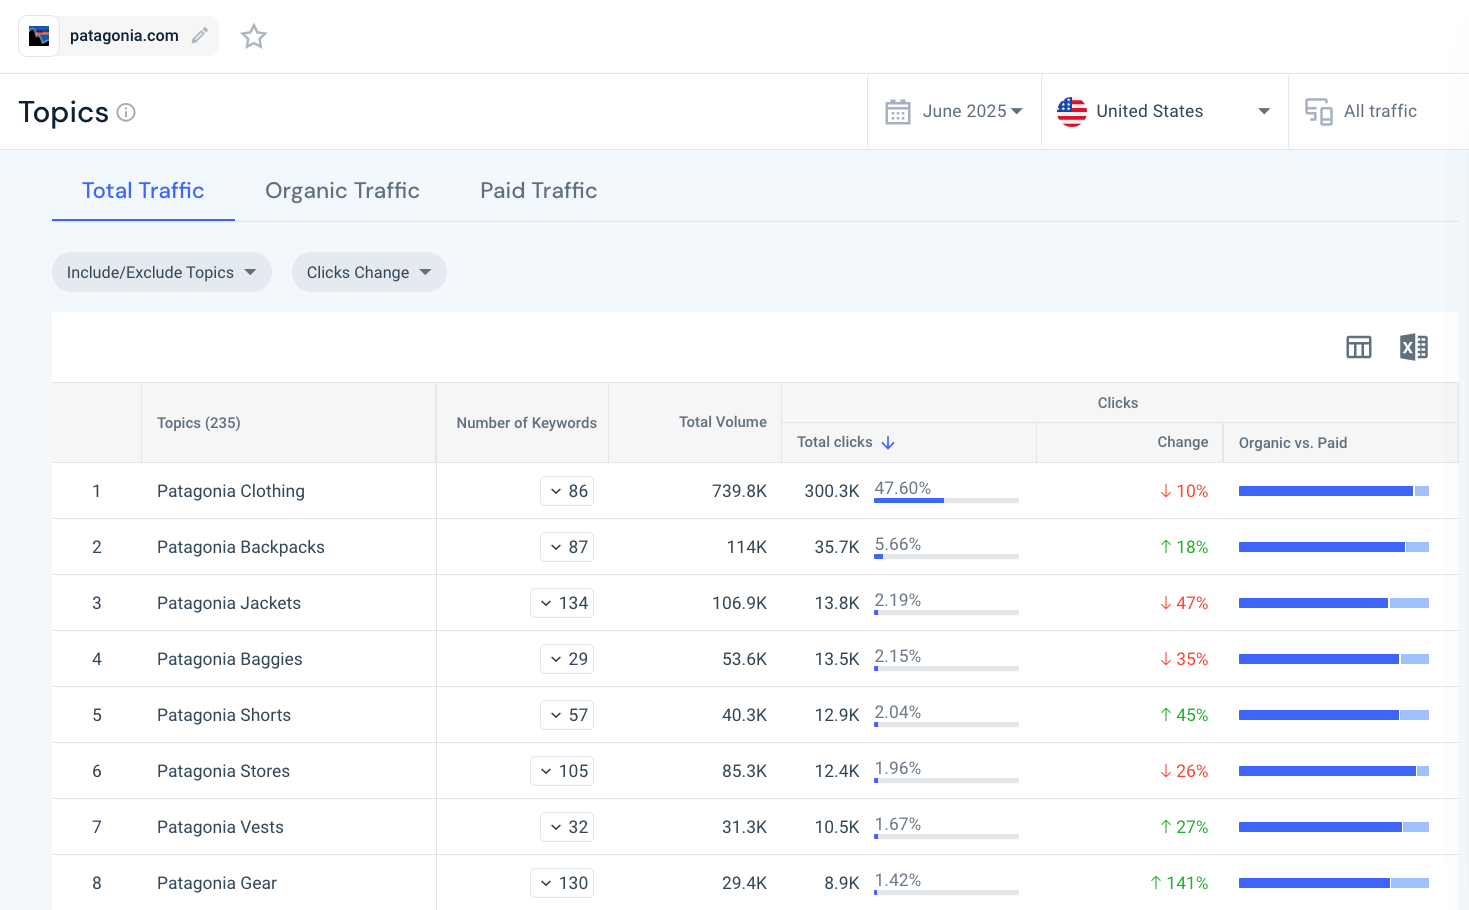
Task: Click the Patagonia Jackets topic
Action: tap(229, 603)
